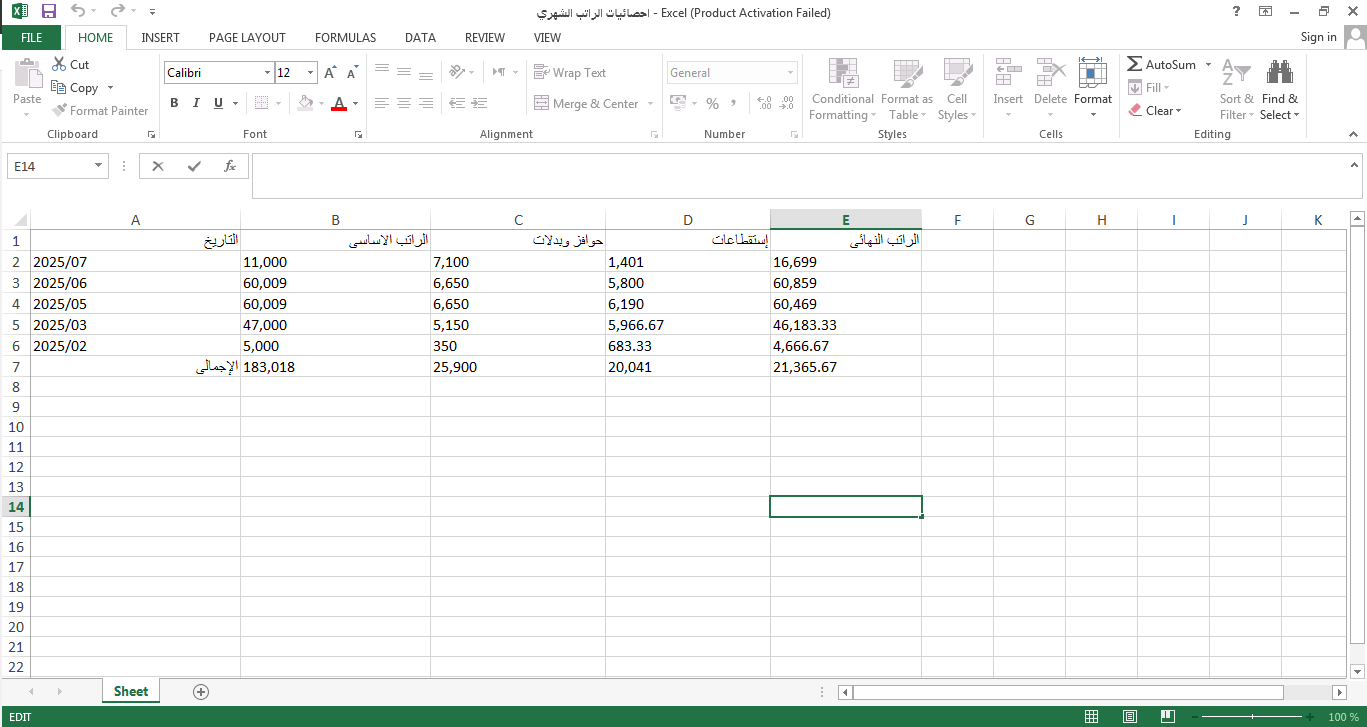Cut the selection with the scissors icon
Image resolution: width=1367 pixels, height=727 pixels.
coord(59,64)
